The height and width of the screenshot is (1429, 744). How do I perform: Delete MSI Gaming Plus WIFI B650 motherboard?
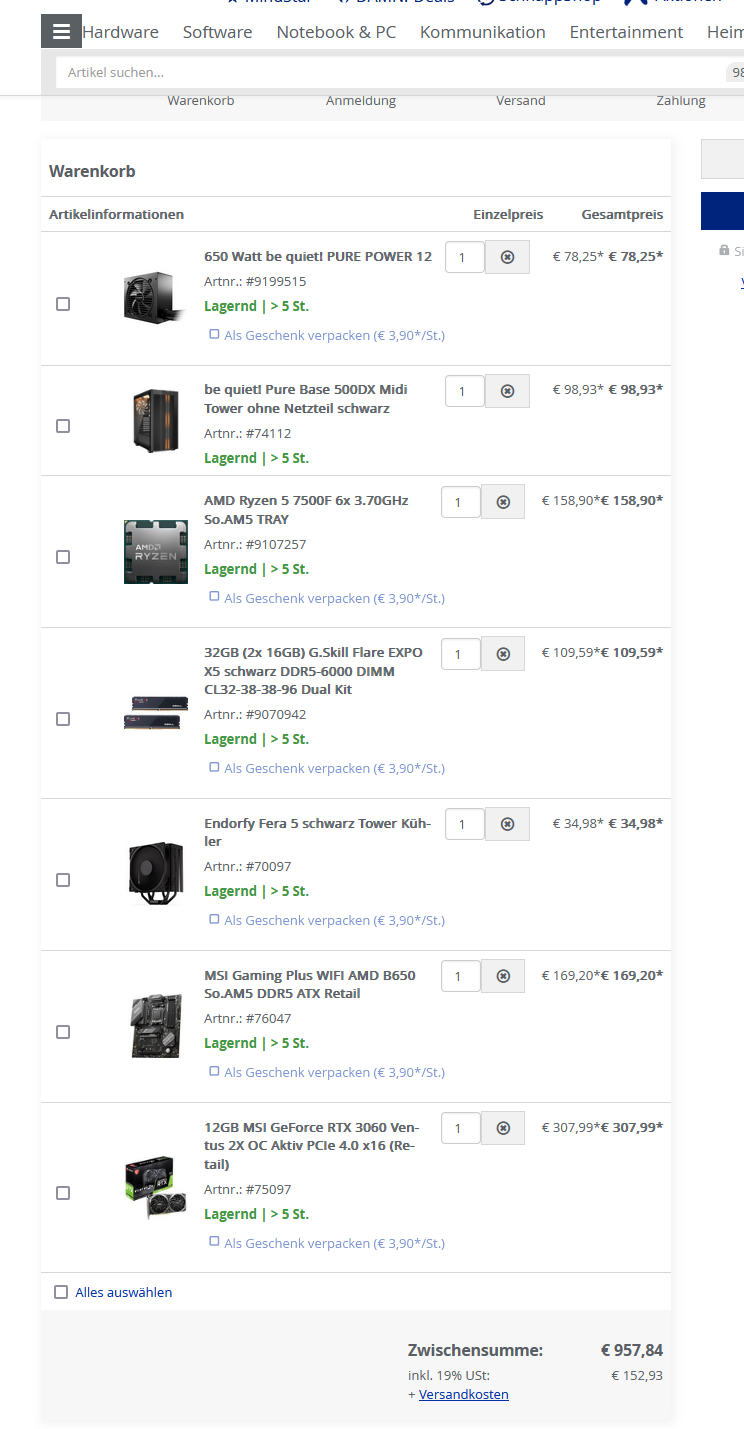[x=503, y=976]
